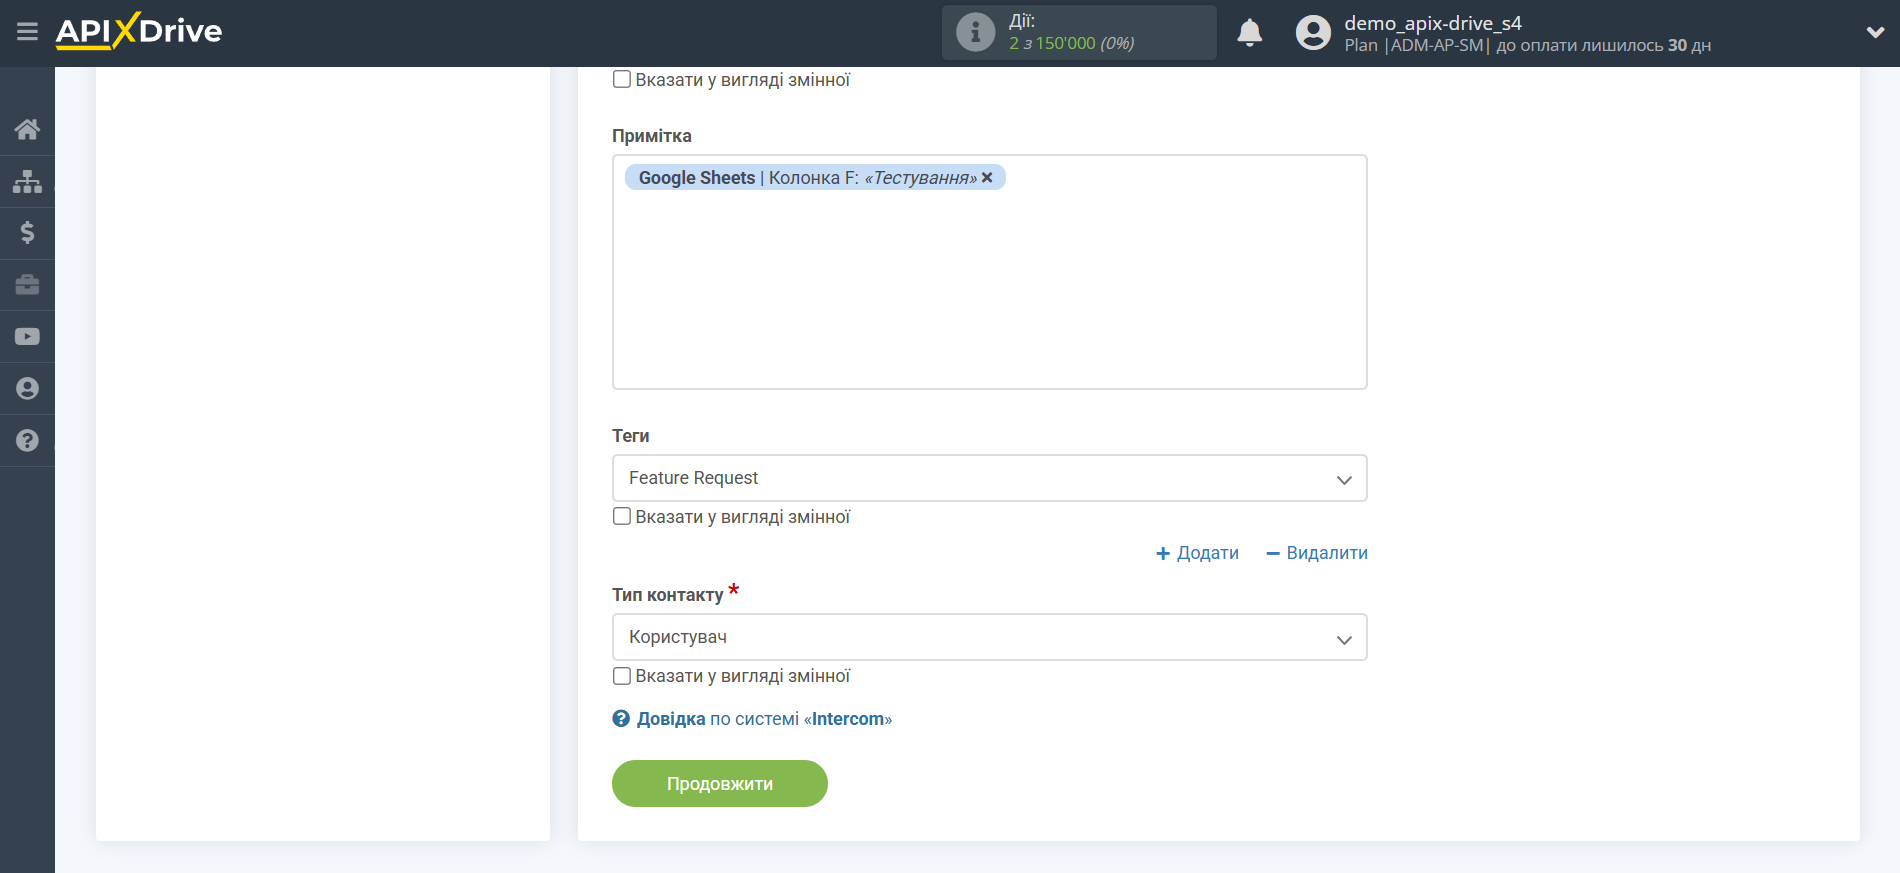Viewport: 1900px width, 873px height.
Task: Click the briefcase icon in sidebar
Action: pyautogui.click(x=27, y=285)
